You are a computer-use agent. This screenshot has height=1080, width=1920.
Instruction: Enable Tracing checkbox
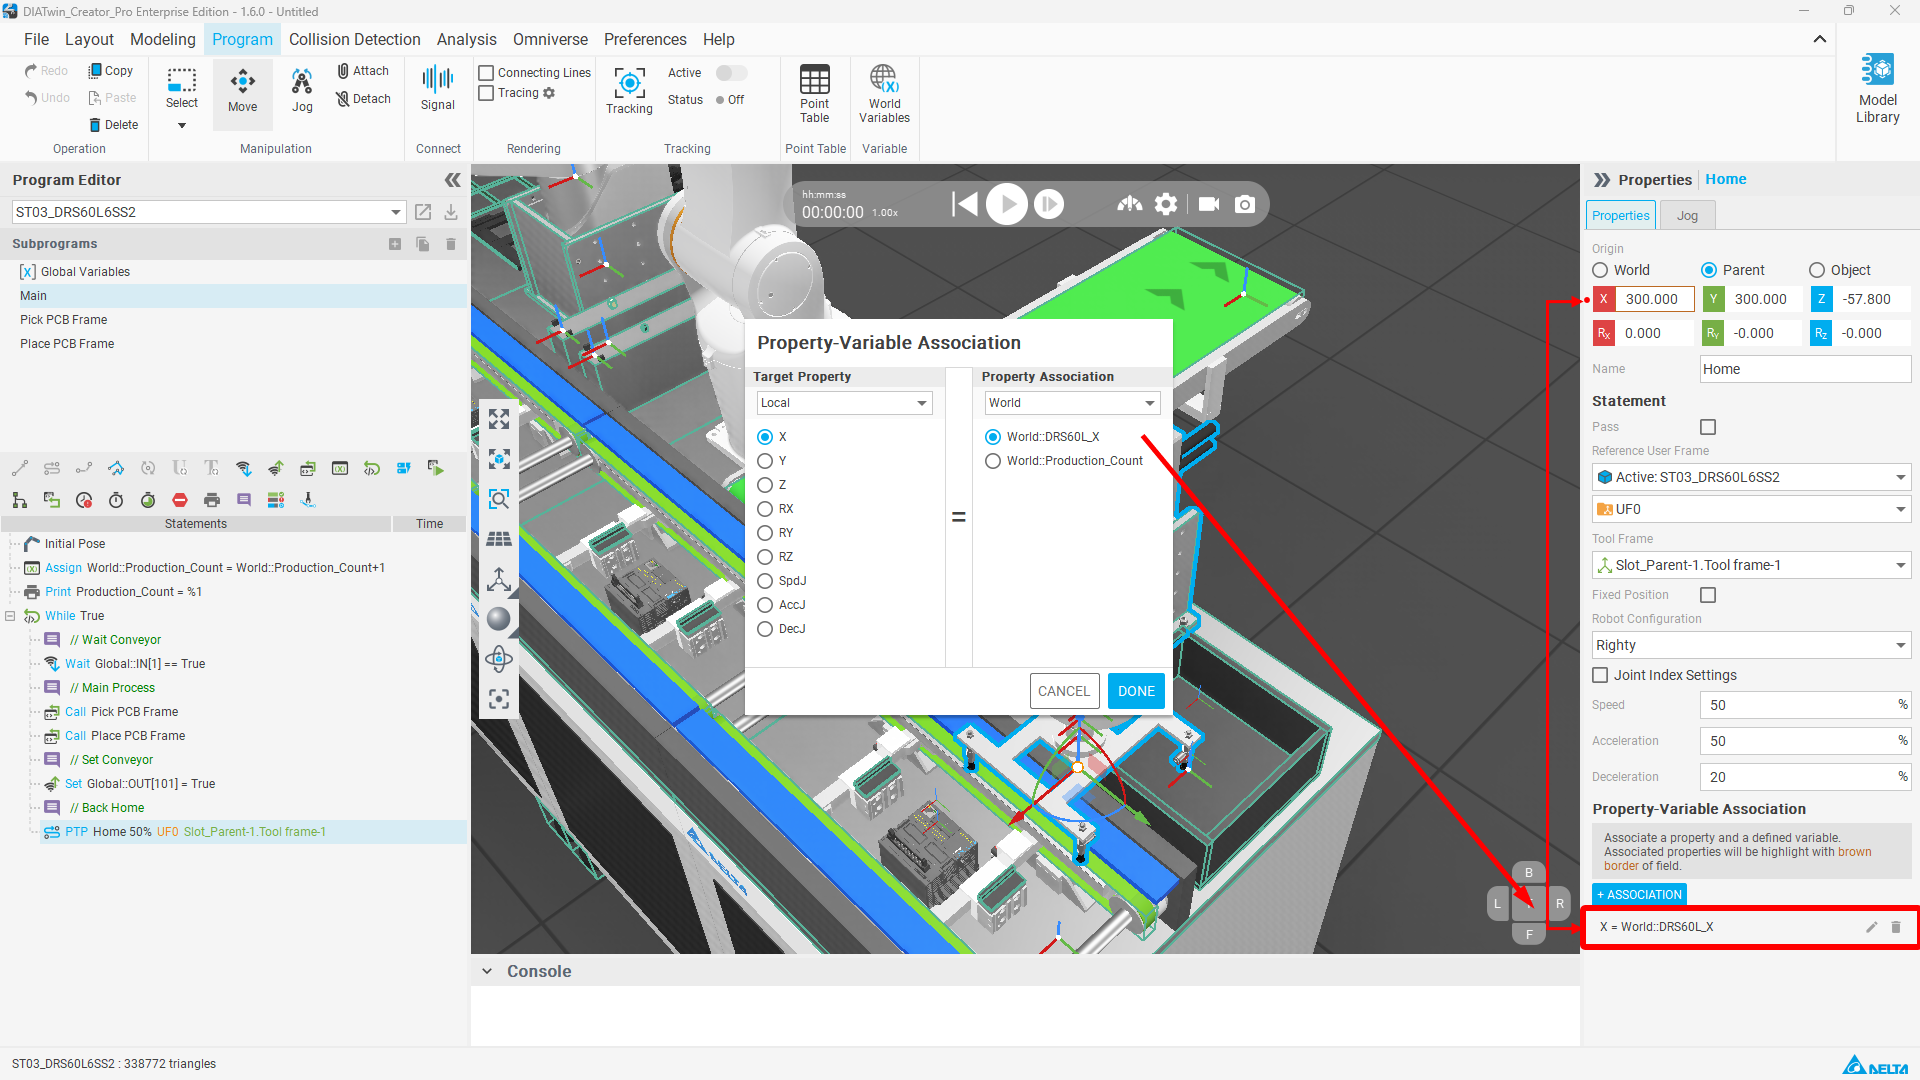pos(487,93)
